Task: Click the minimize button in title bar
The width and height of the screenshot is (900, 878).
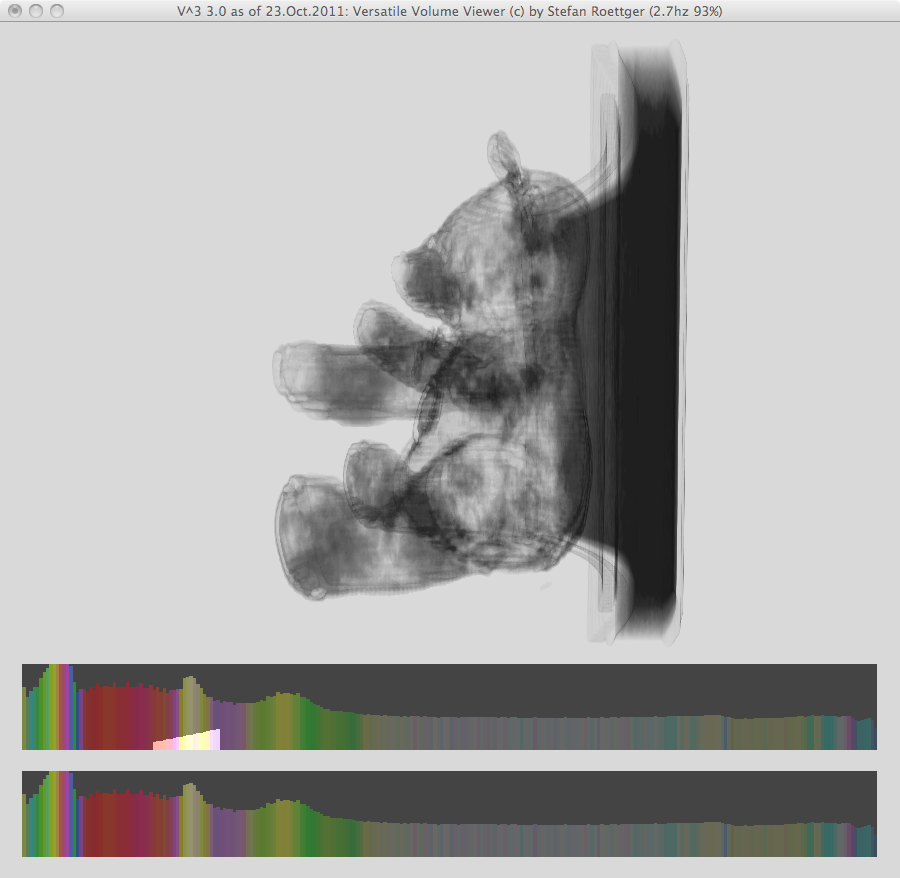Action: point(36,11)
